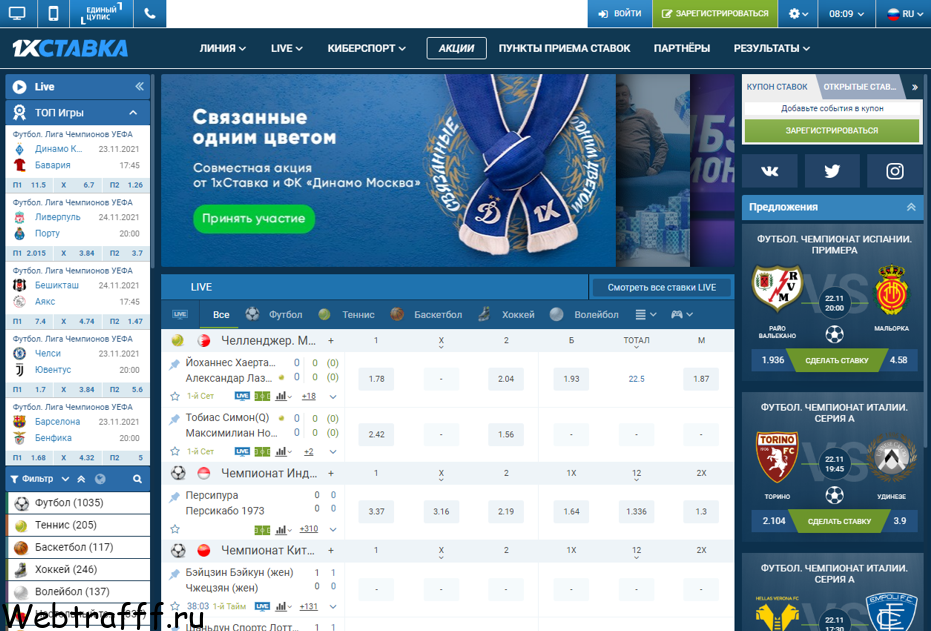The image size is (931, 631).
Task: Open ПУНКТЫ ПРИЕМА СТАВОК page
Action: (564, 48)
